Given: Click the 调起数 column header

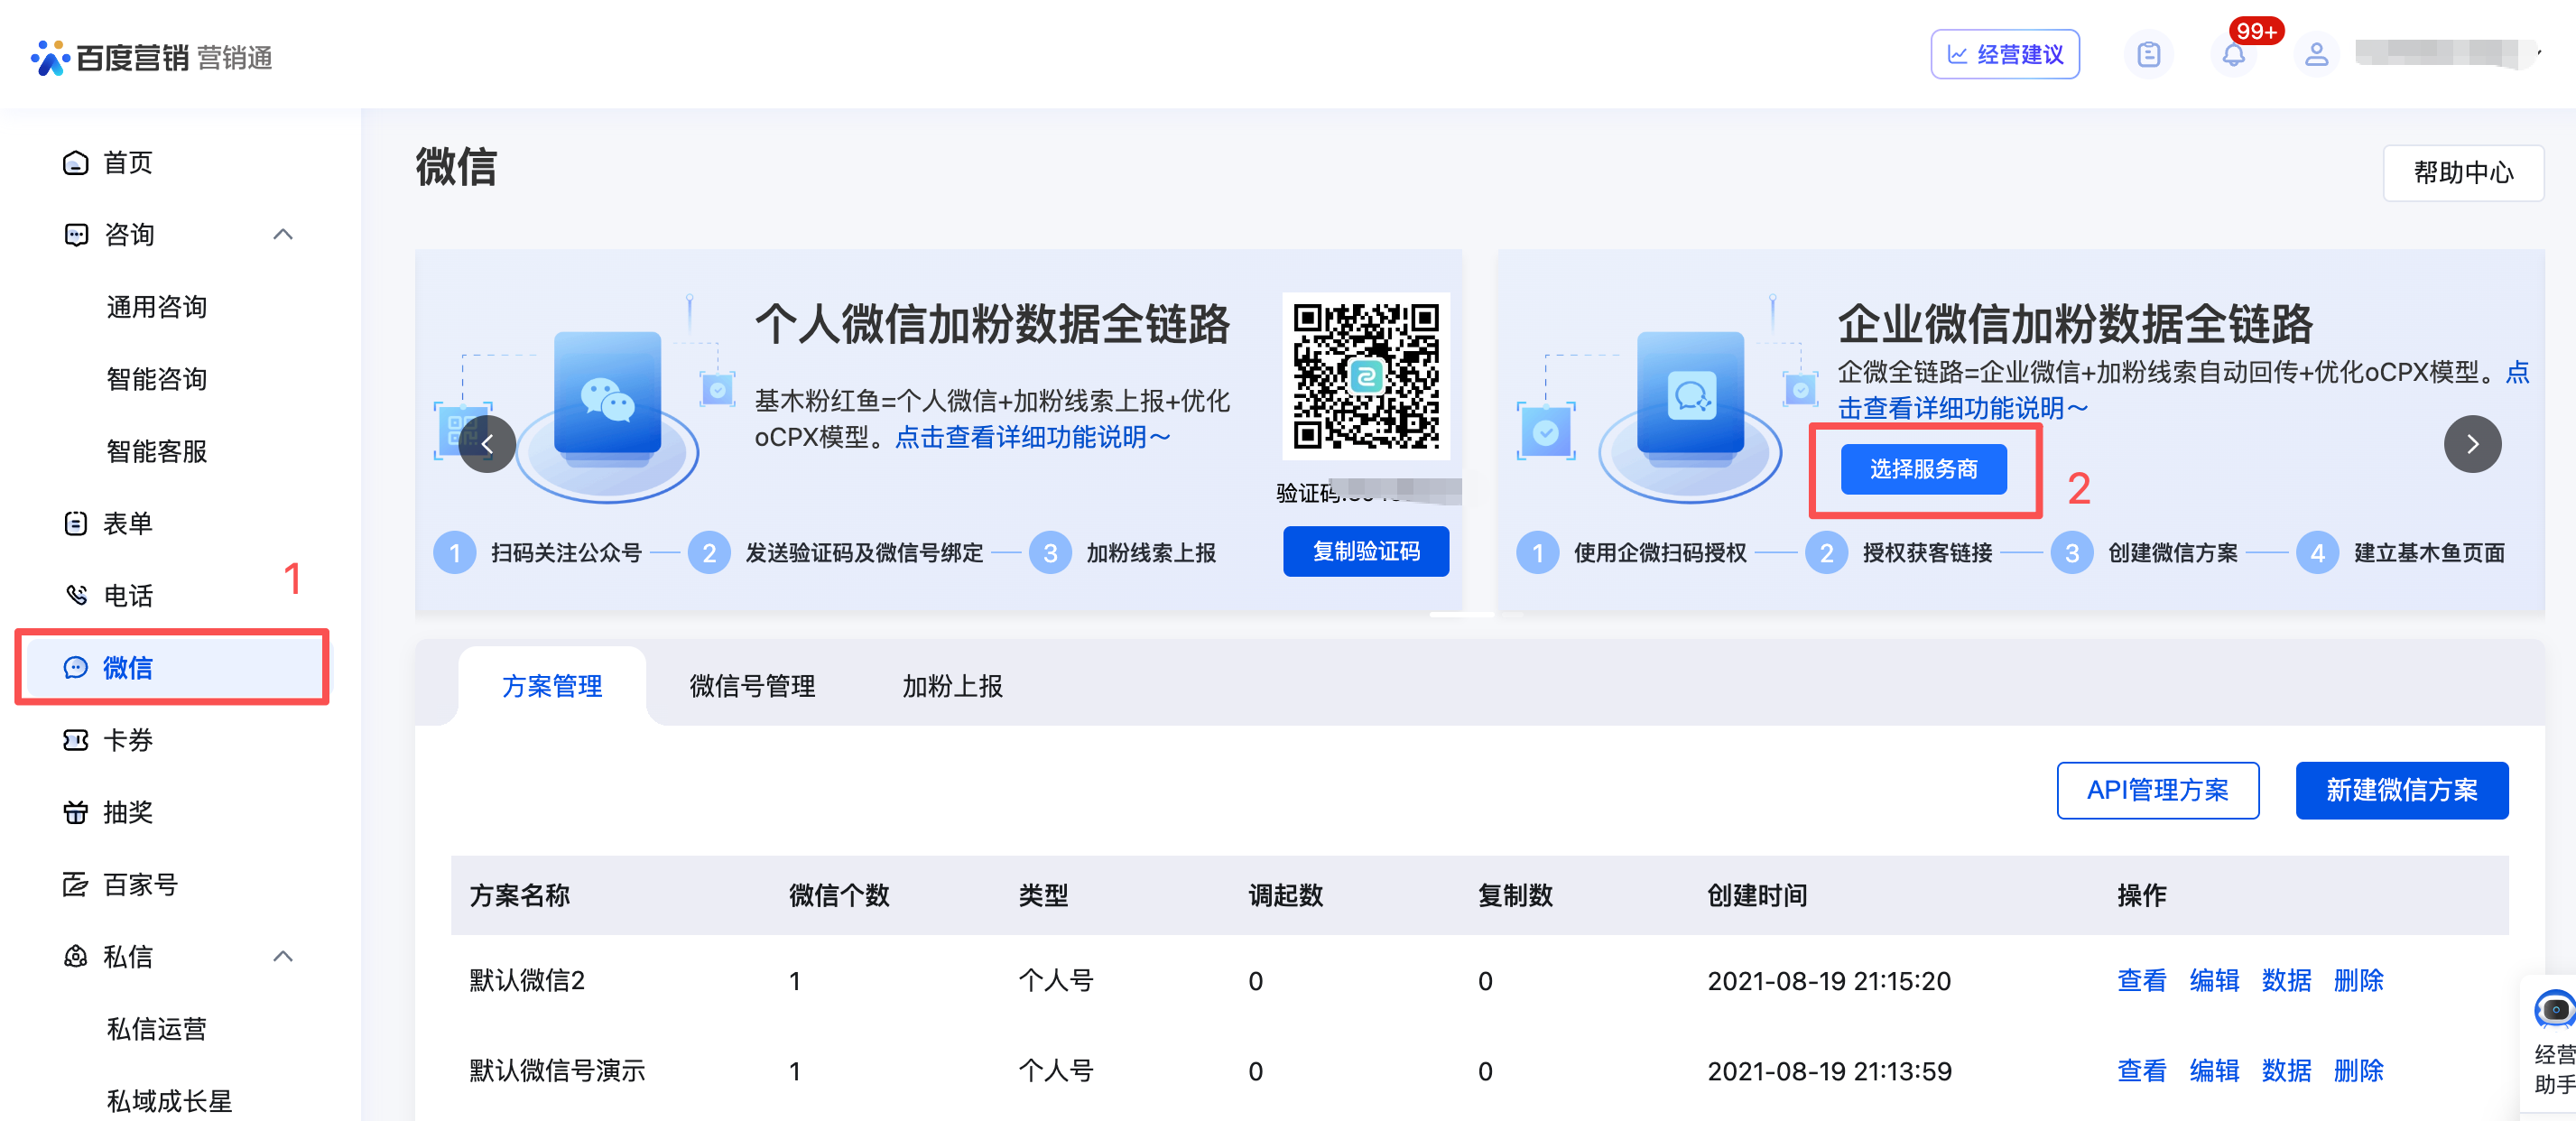Looking at the screenshot, I should pyautogui.click(x=1285, y=895).
